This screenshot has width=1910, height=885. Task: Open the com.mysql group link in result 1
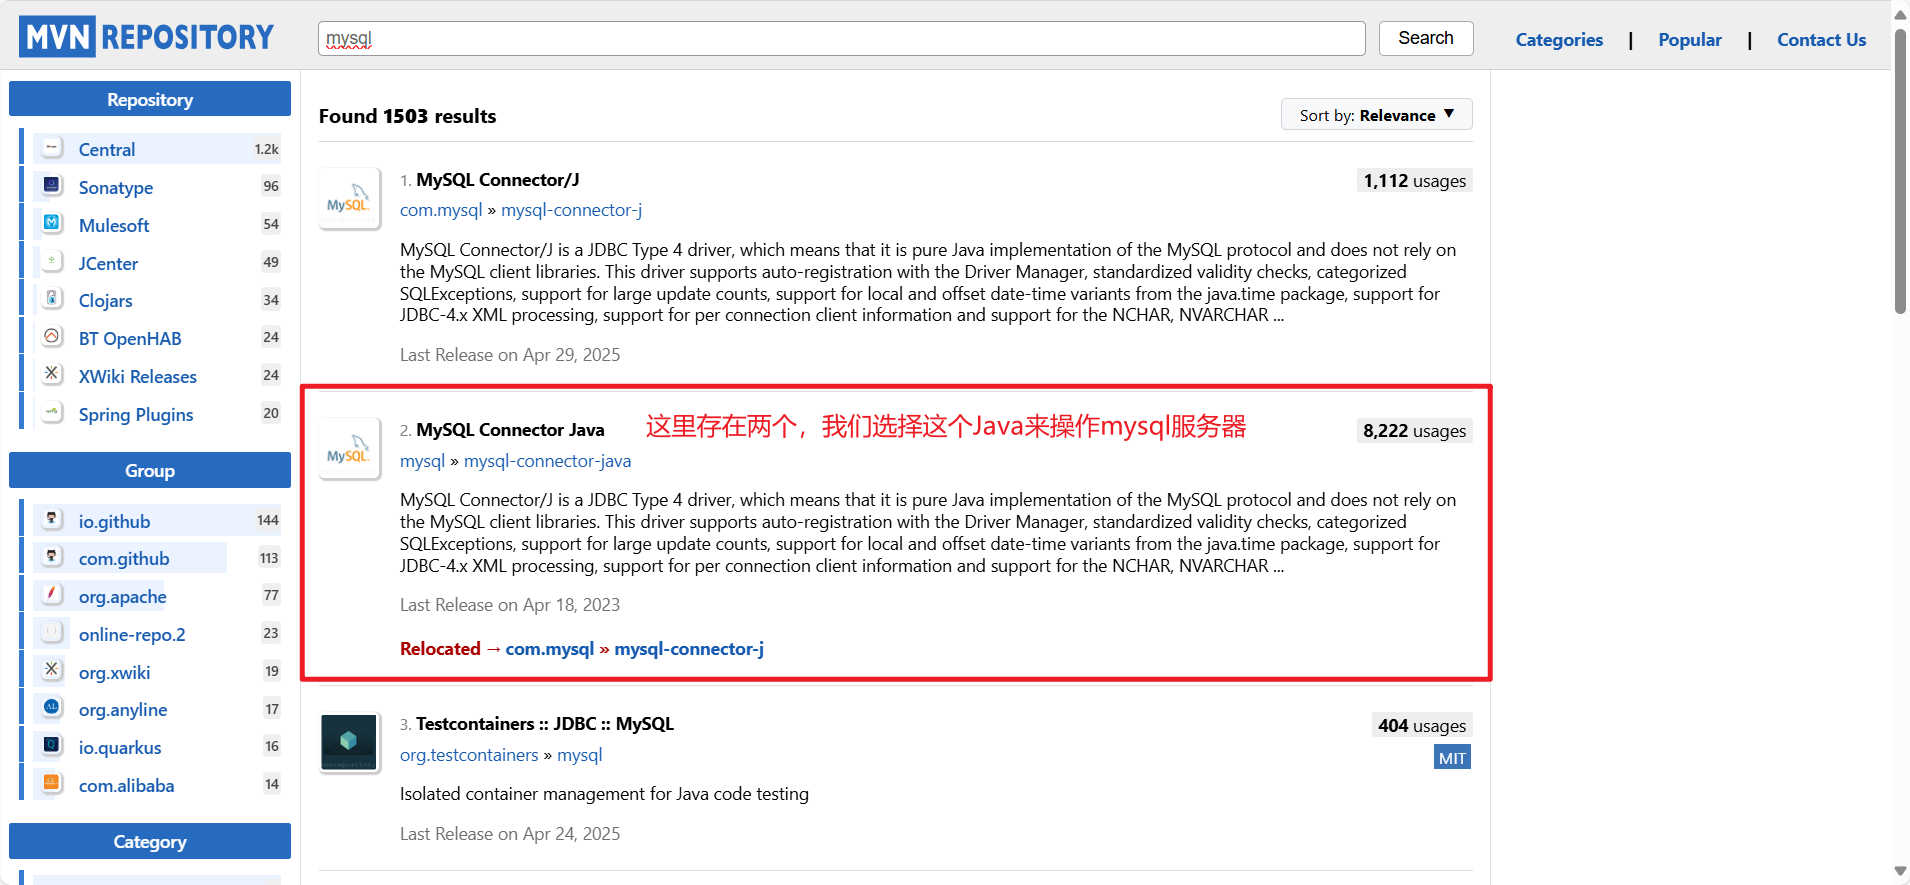[441, 210]
